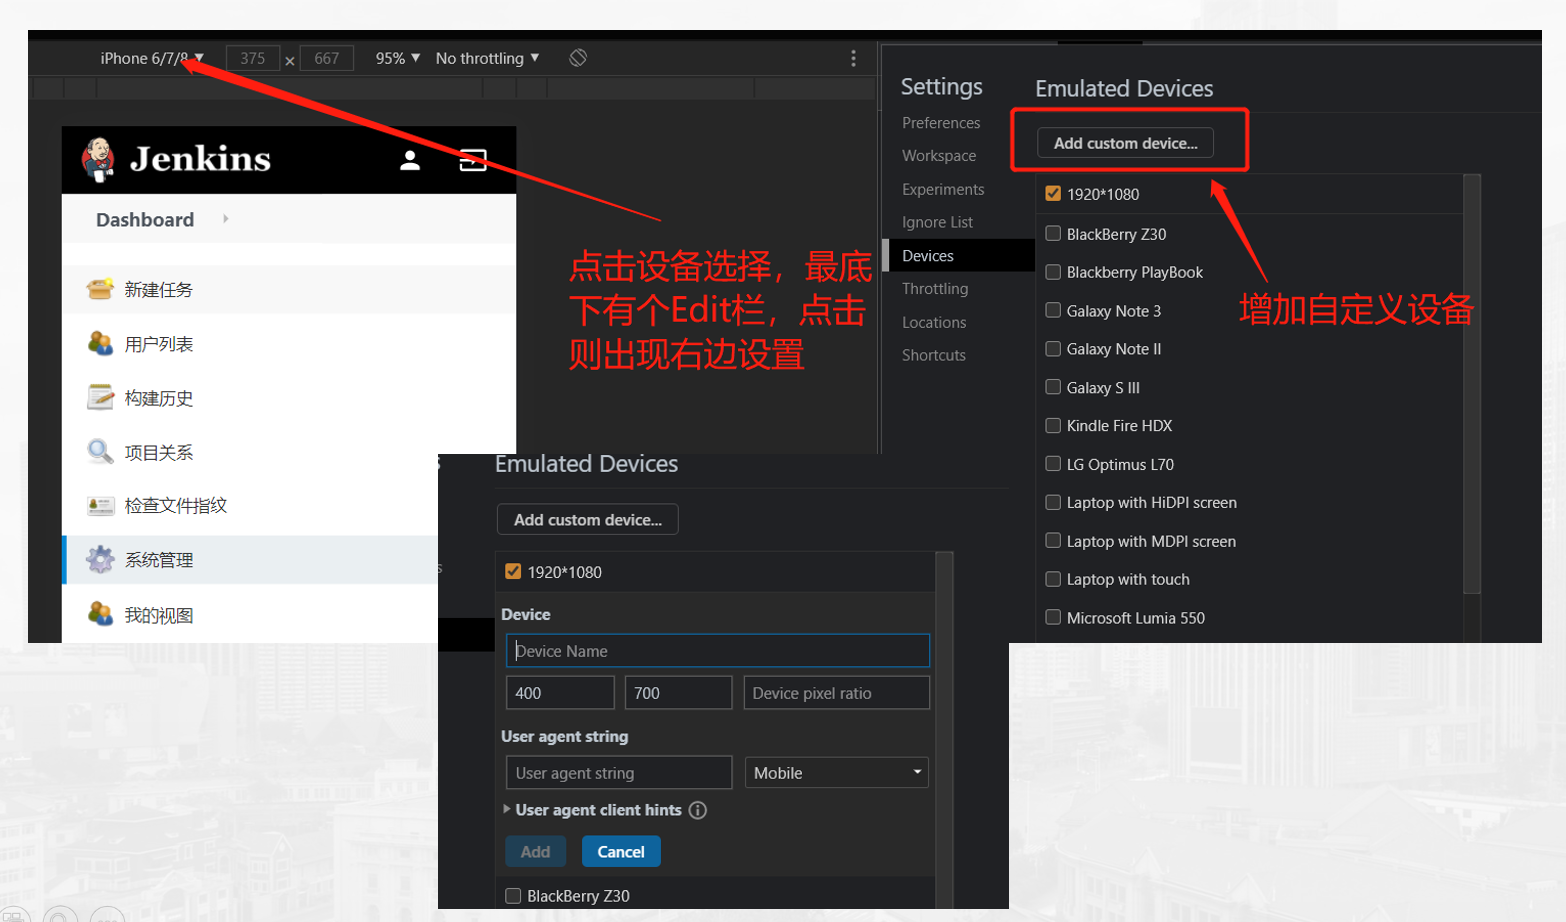Viewport: 1566px width, 922px height.
Task: Check the Kindle Fire HDX device
Action: pos(1053,426)
